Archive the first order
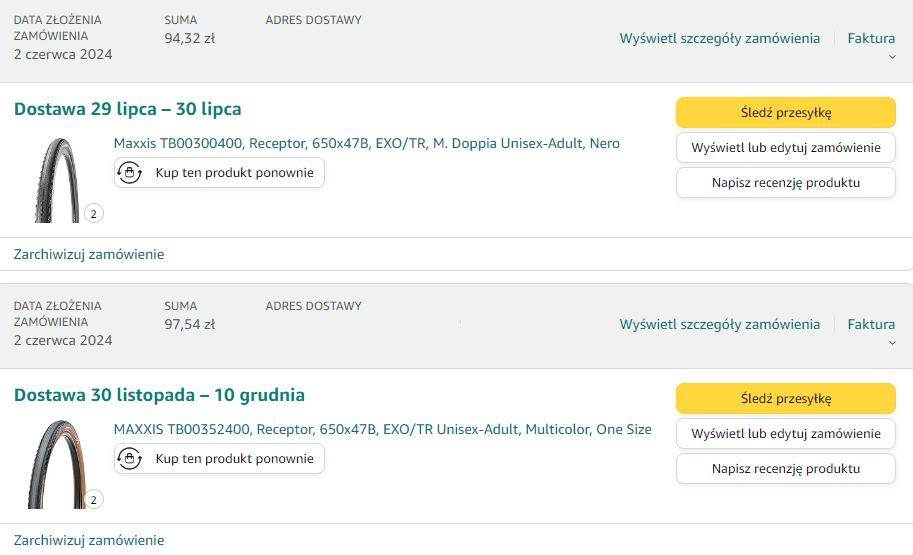The image size is (913, 555). pyautogui.click(x=89, y=254)
